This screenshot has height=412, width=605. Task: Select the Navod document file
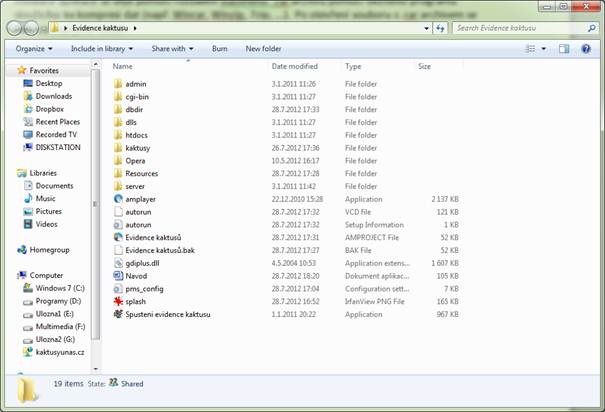point(136,275)
